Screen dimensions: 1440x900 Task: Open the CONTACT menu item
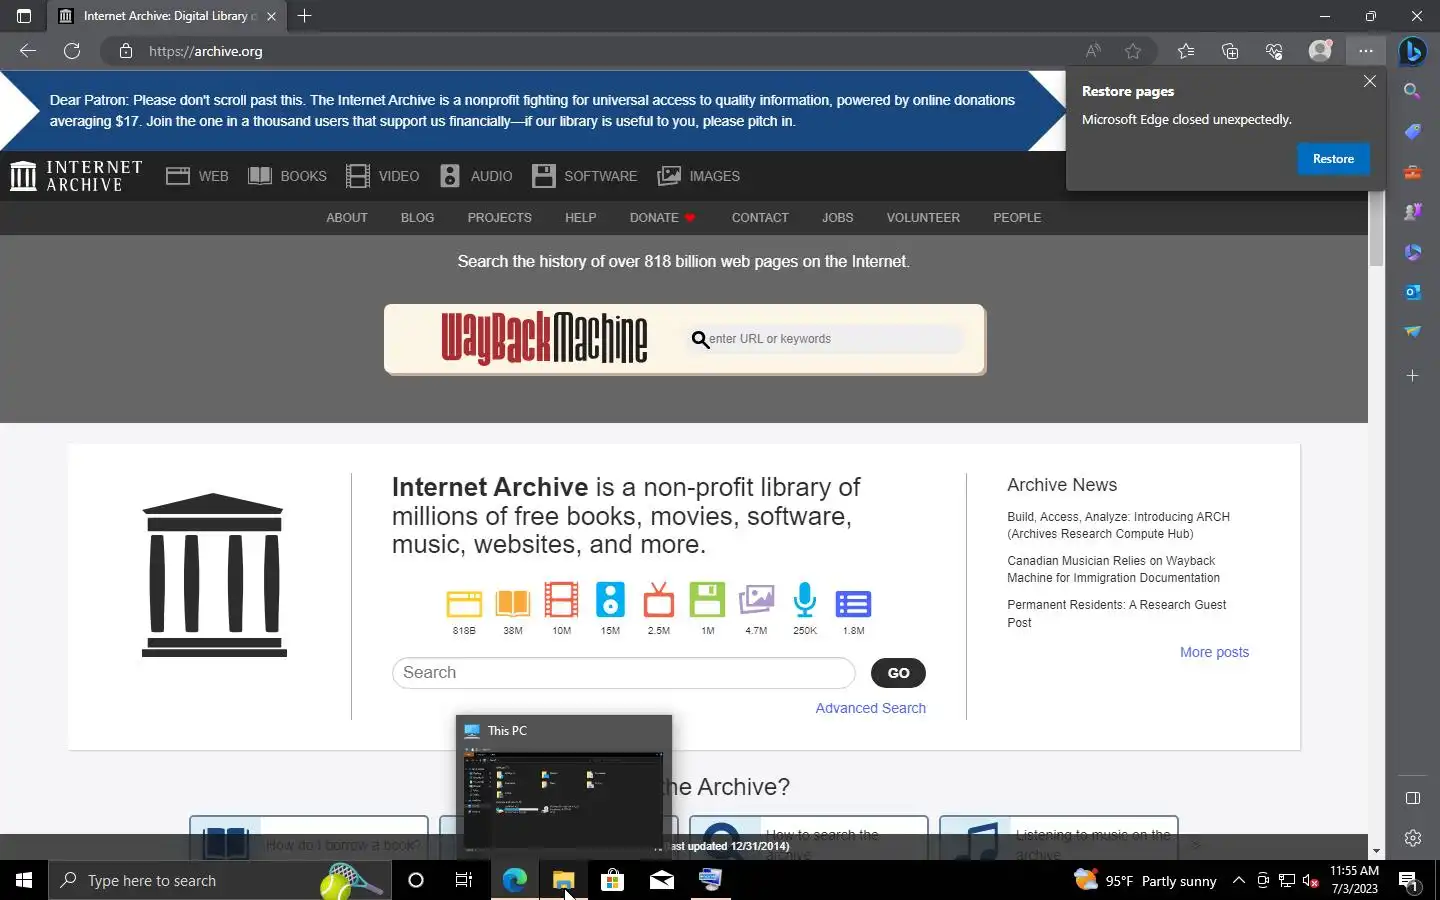coord(760,217)
